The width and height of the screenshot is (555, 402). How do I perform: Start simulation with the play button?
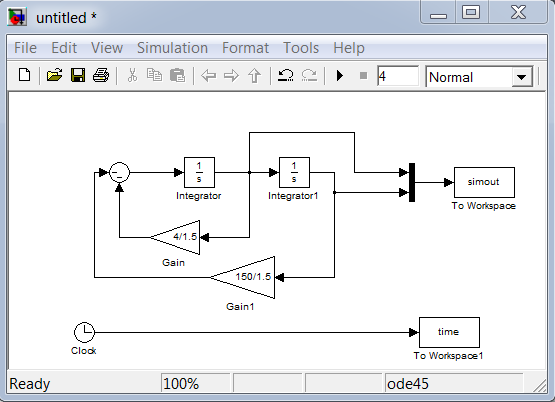point(340,75)
